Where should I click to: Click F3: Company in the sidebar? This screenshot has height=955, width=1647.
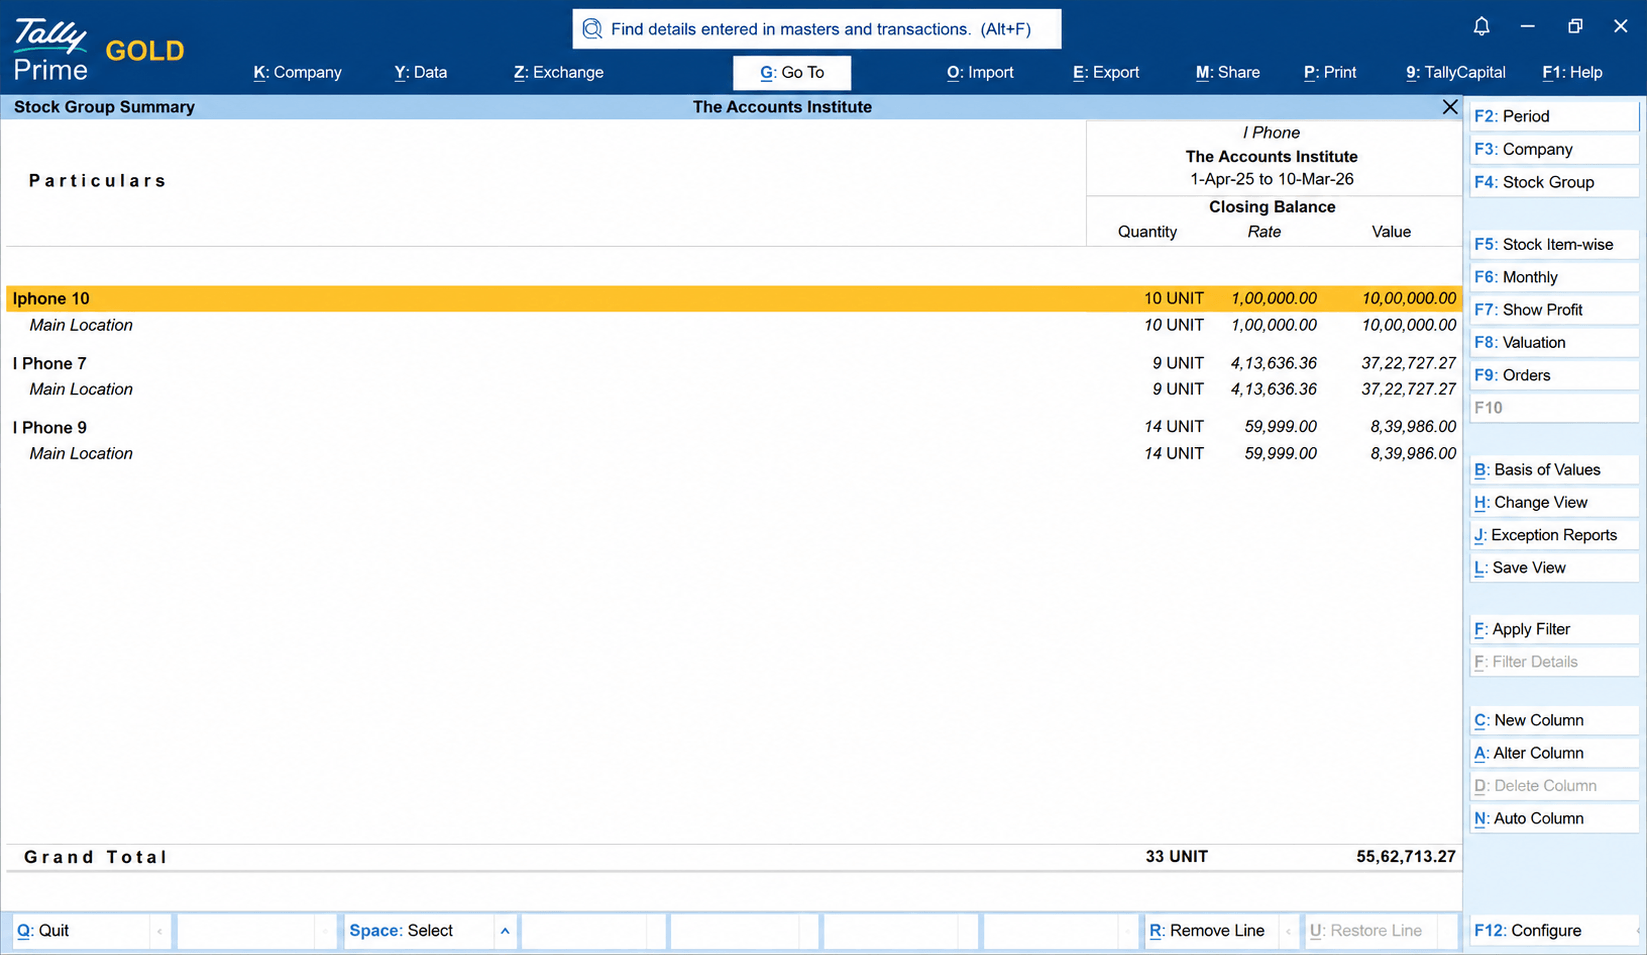[x=1554, y=149]
